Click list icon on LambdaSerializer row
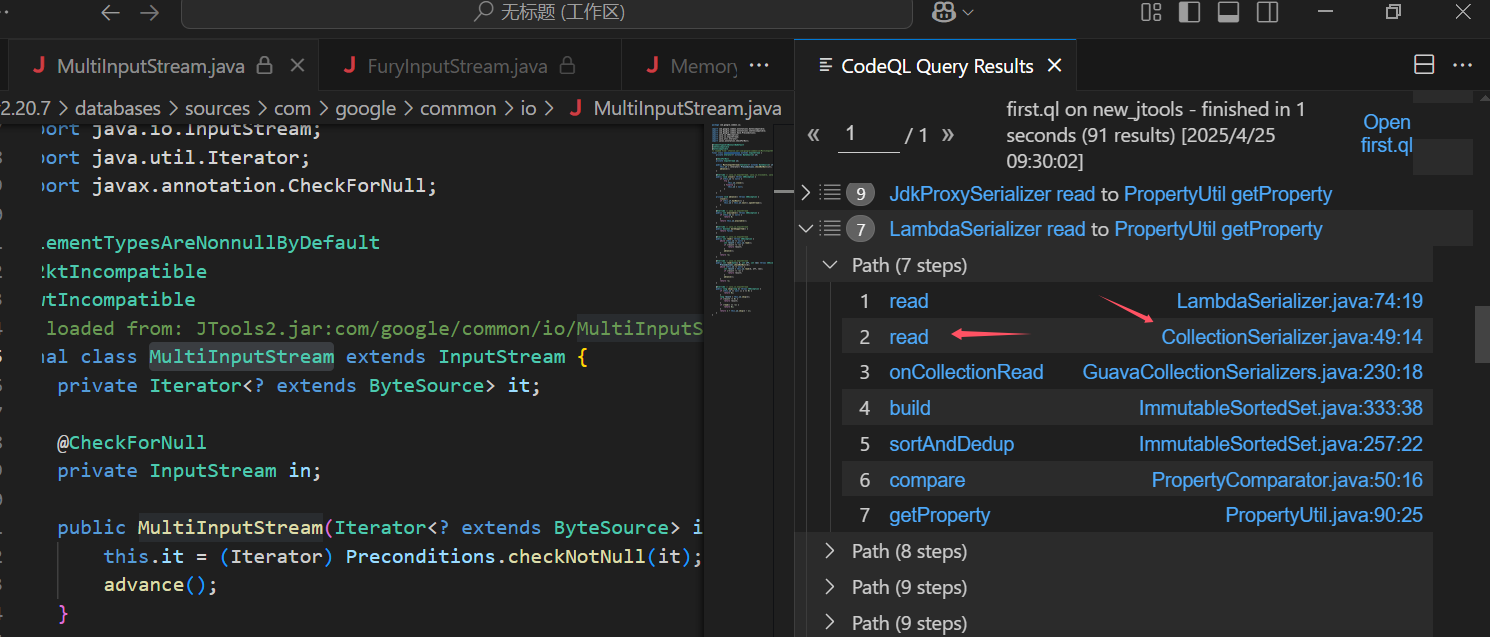The height and width of the screenshot is (637, 1490). (831, 229)
